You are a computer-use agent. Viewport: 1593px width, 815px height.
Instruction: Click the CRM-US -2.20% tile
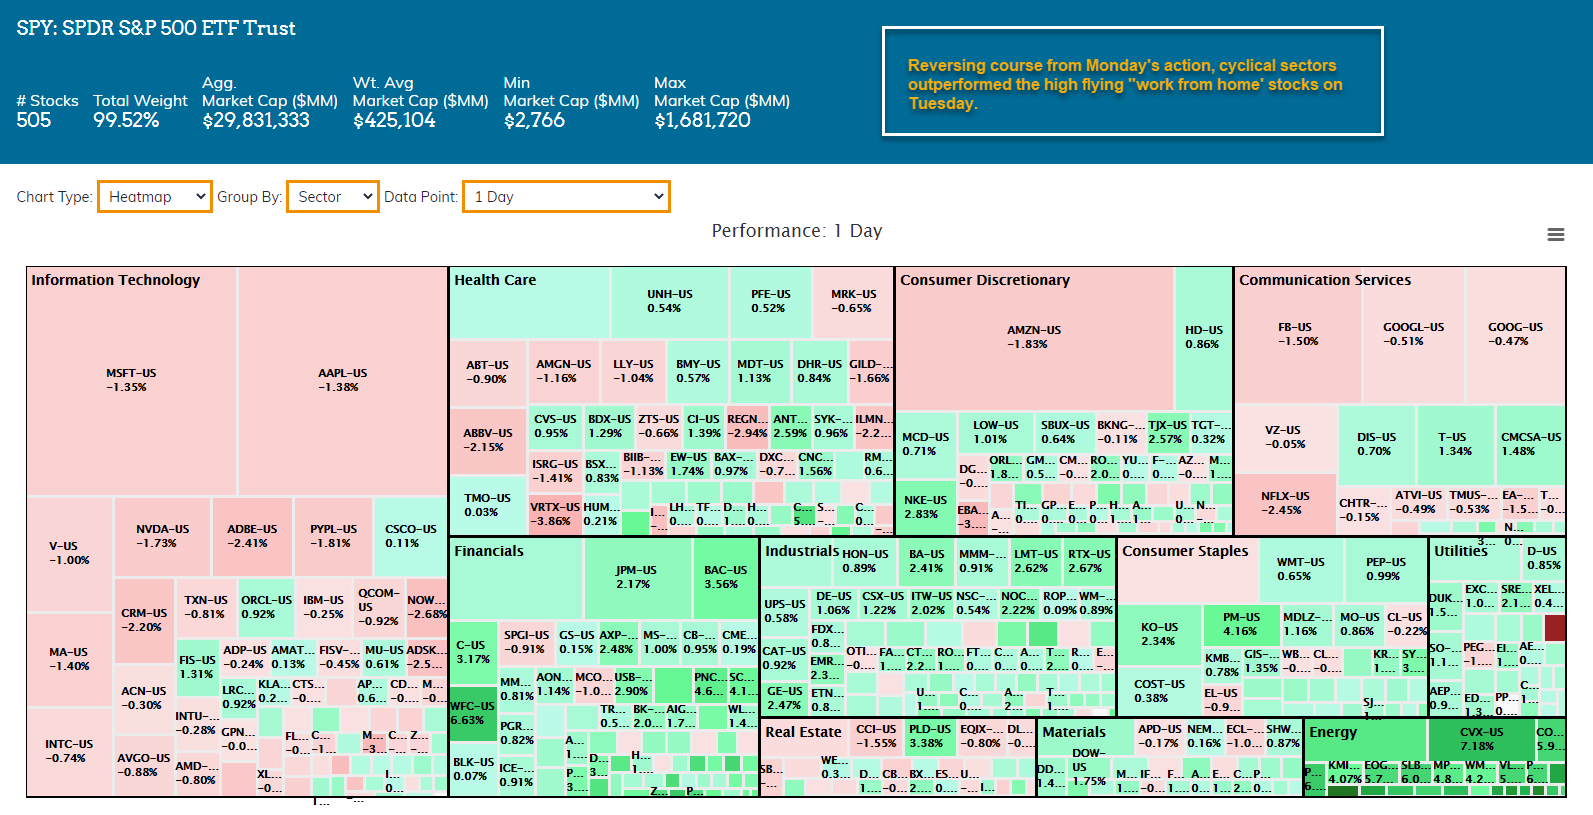[x=144, y=621]
